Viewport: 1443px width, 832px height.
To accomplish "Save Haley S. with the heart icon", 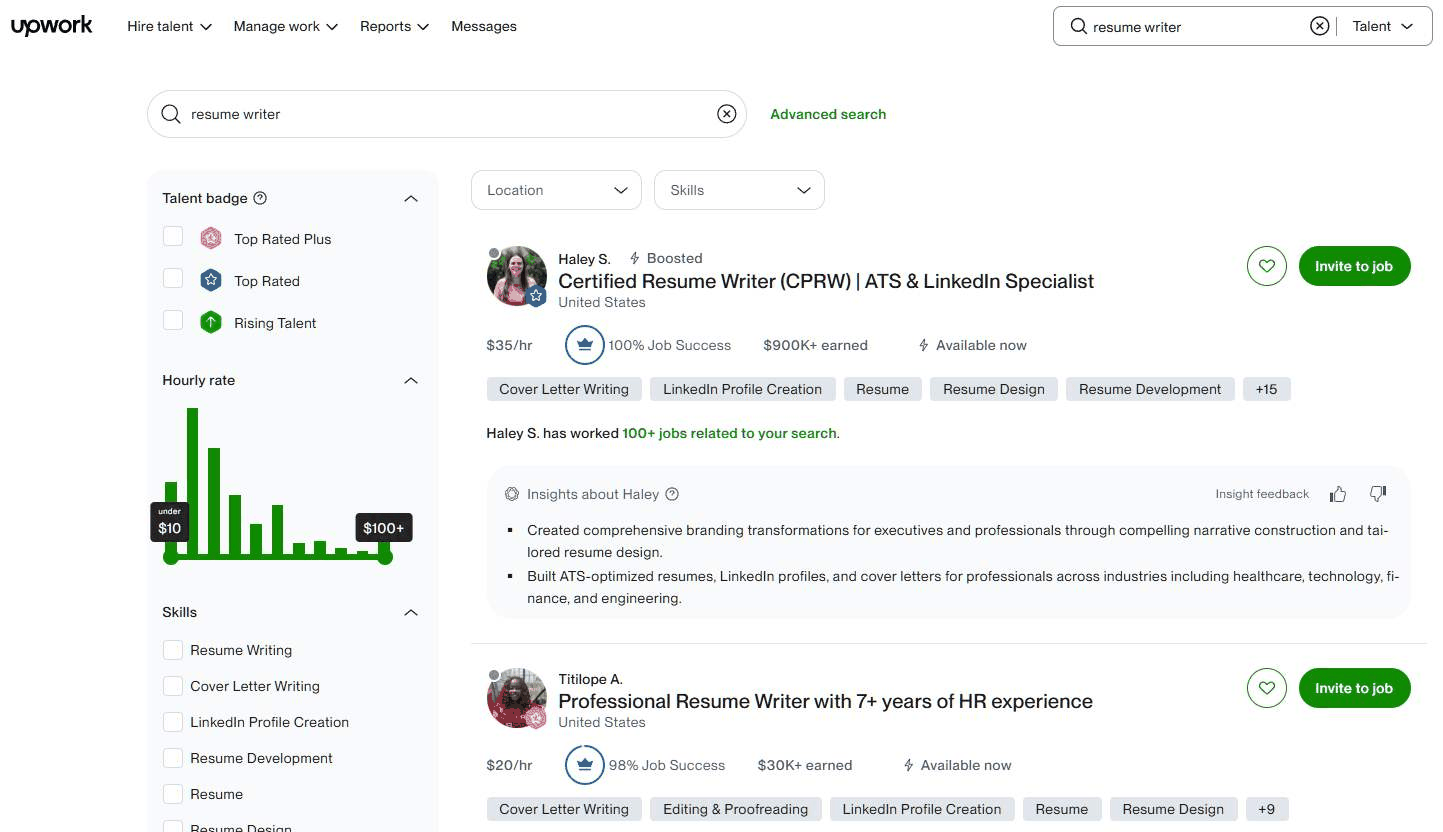I will (x=1267, y=266).
